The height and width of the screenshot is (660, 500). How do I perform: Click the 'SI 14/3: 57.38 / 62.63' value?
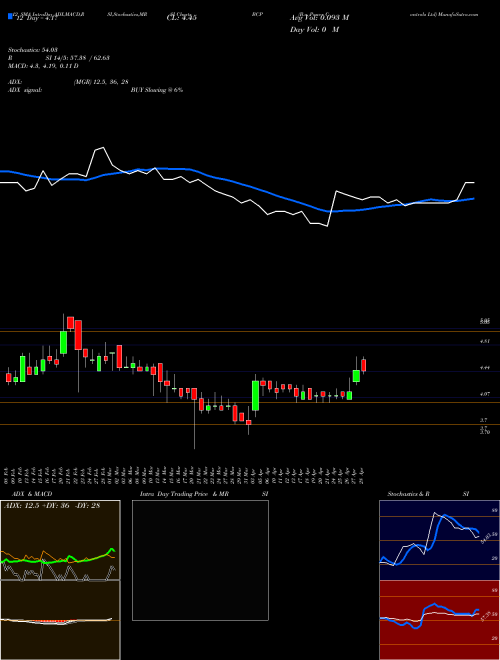coord(78,58)
